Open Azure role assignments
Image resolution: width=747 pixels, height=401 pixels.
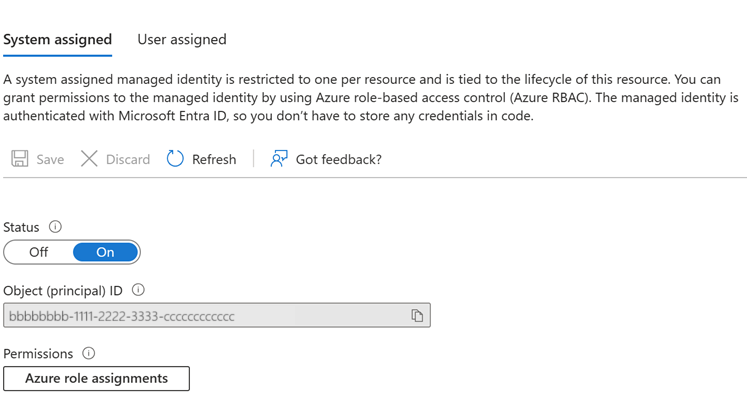[x=96, y=379]
